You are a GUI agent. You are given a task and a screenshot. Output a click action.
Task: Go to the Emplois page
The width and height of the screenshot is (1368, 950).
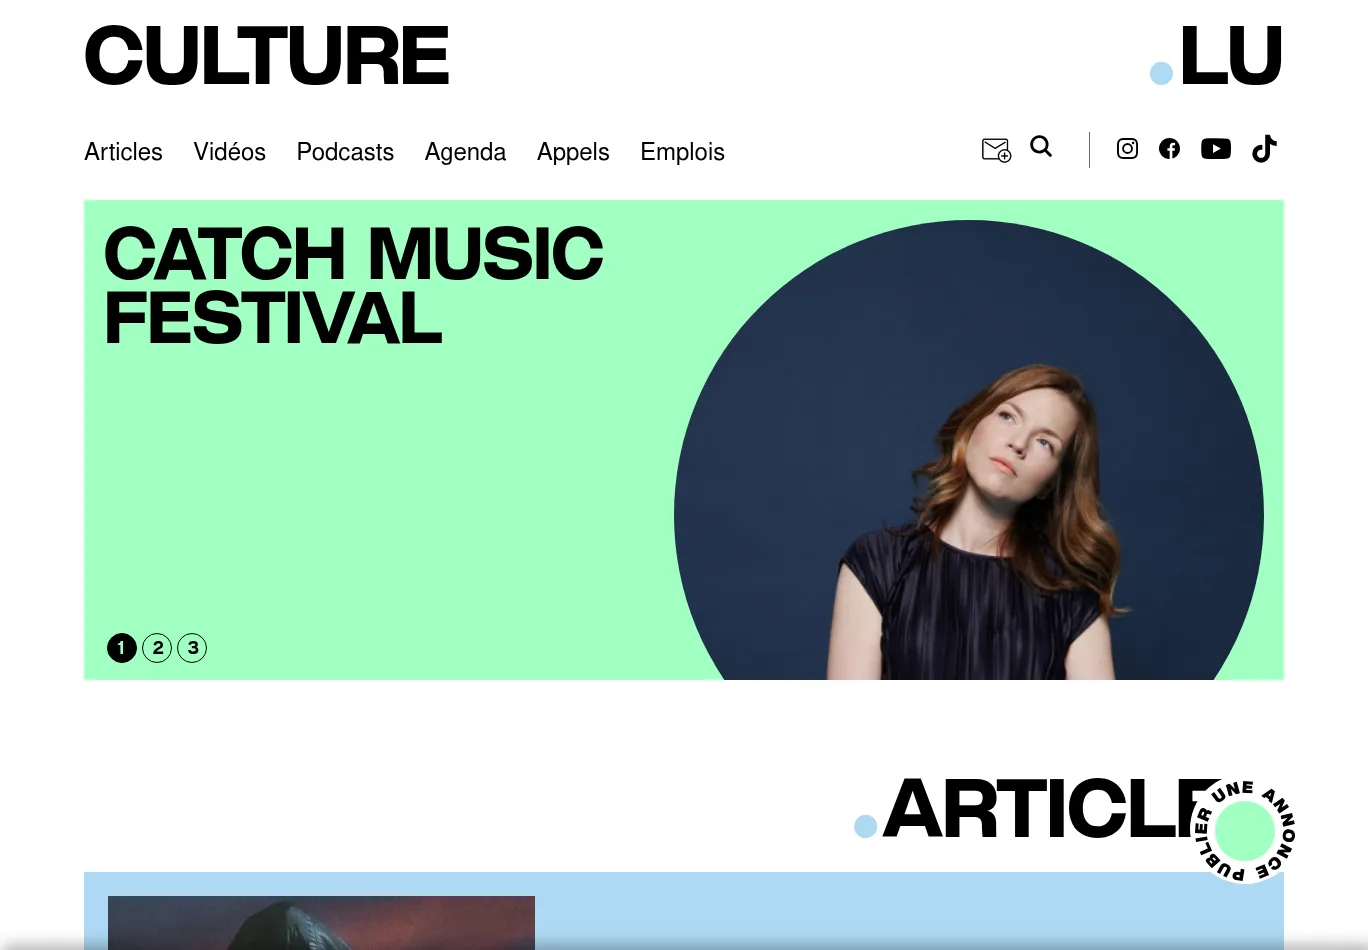(682, 152)
